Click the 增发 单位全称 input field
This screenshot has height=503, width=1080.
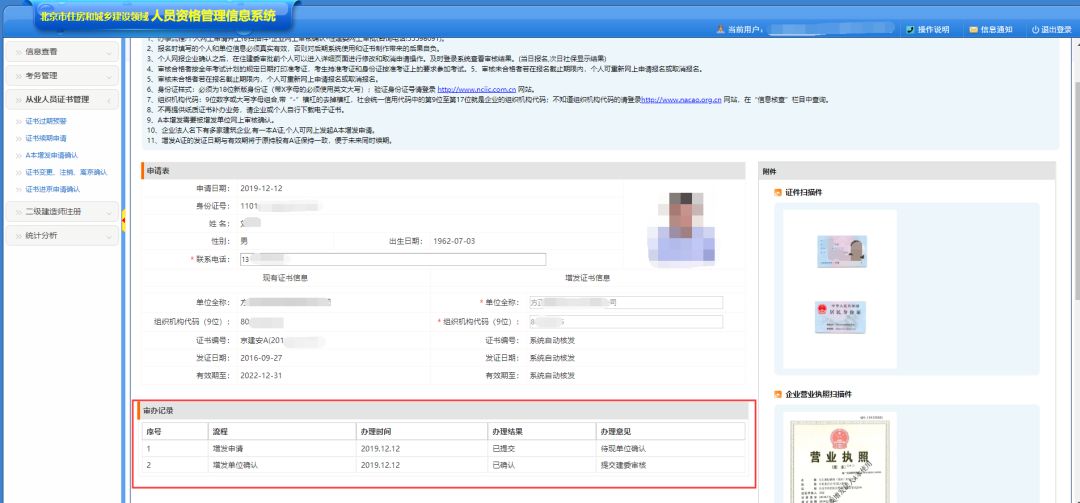coord(624,302)
